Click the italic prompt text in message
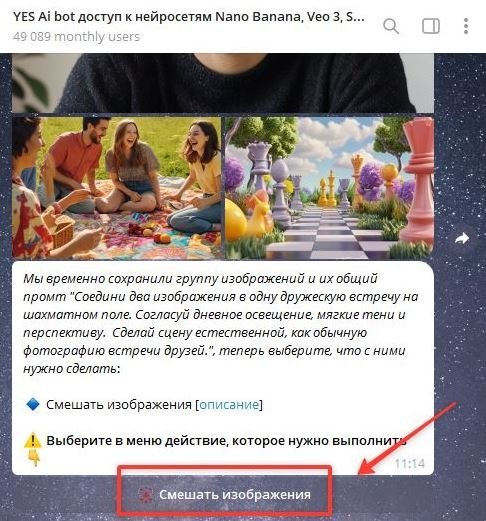 (x=220, y=324)
